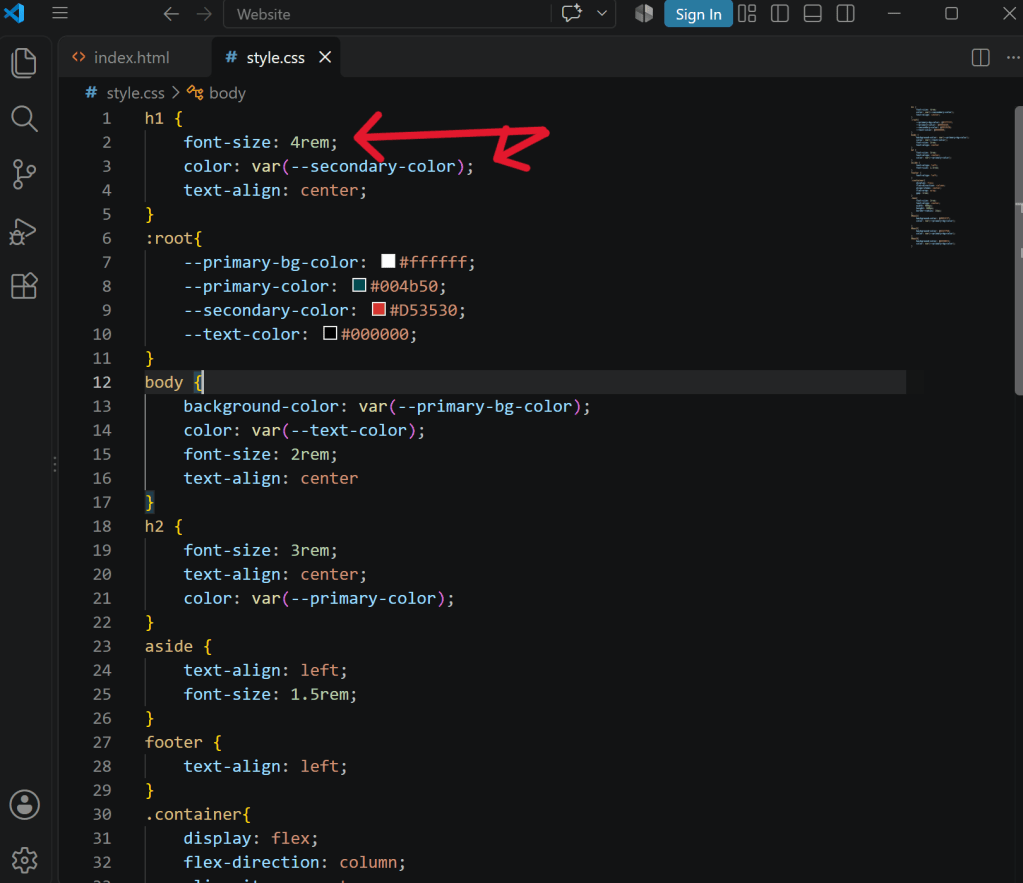Open the editor More Actions ellipsis
Image resolution: width=1023 pixels, height=883 pixels.
[1013, 57]
